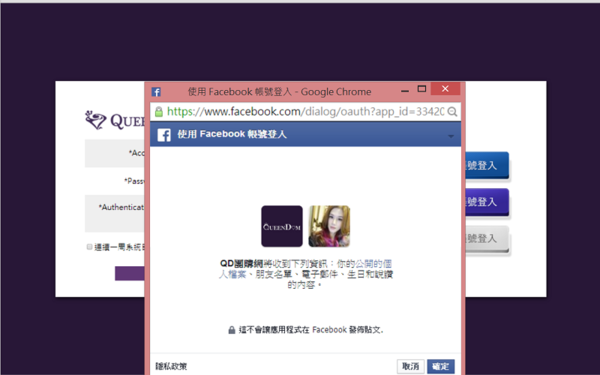The width and height of the screenshot is (600, 375).
Task: Click the purple login button on the right
Action: tap(487, 202)
